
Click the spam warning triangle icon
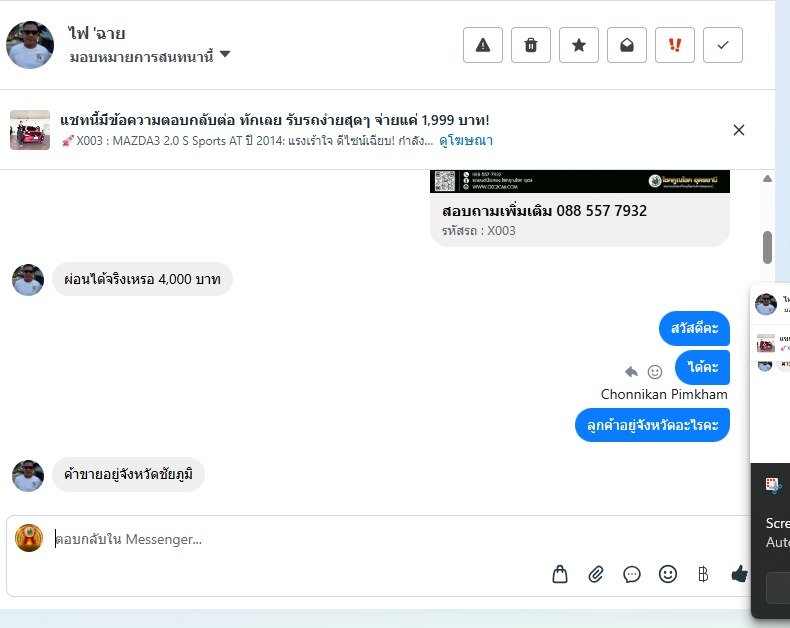click(483, 45)
